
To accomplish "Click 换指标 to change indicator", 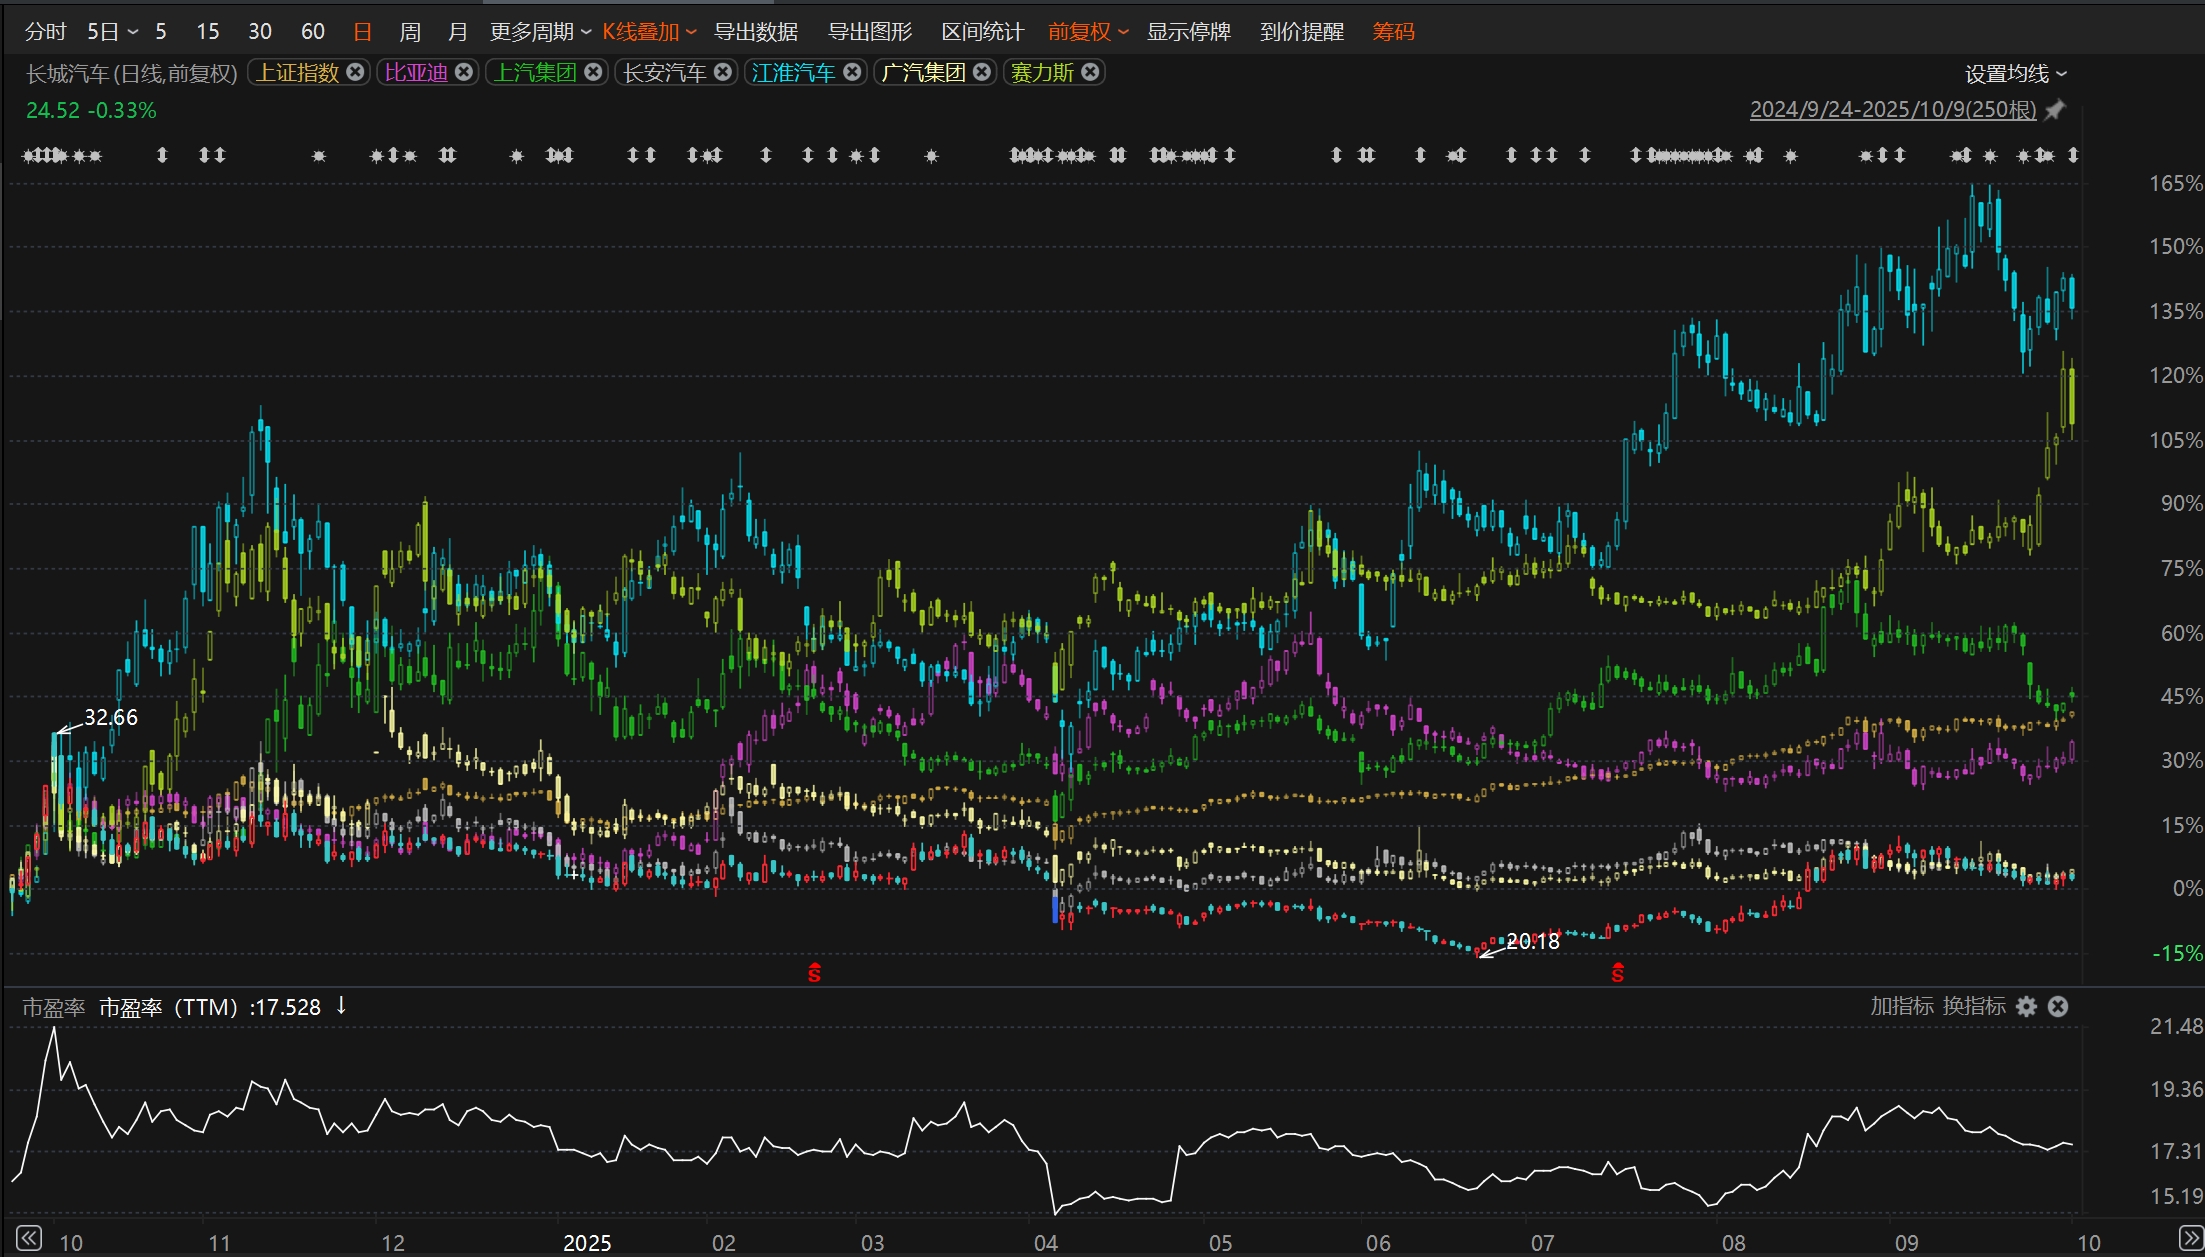I will tap(1974, 1006).
